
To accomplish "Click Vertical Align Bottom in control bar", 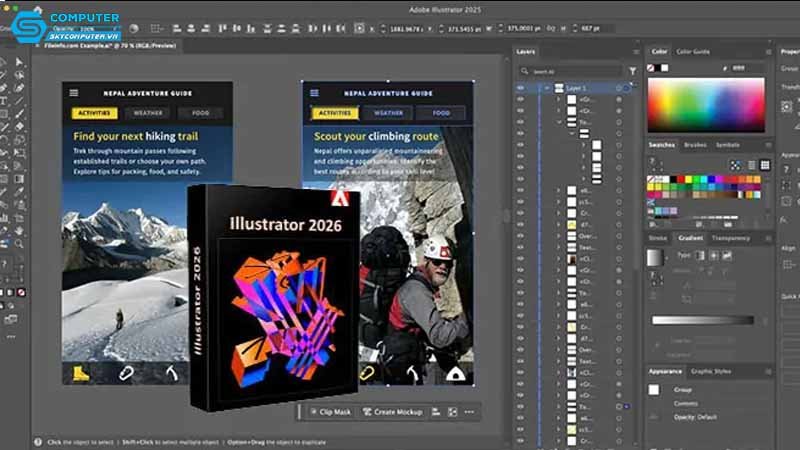I will 251,29.
